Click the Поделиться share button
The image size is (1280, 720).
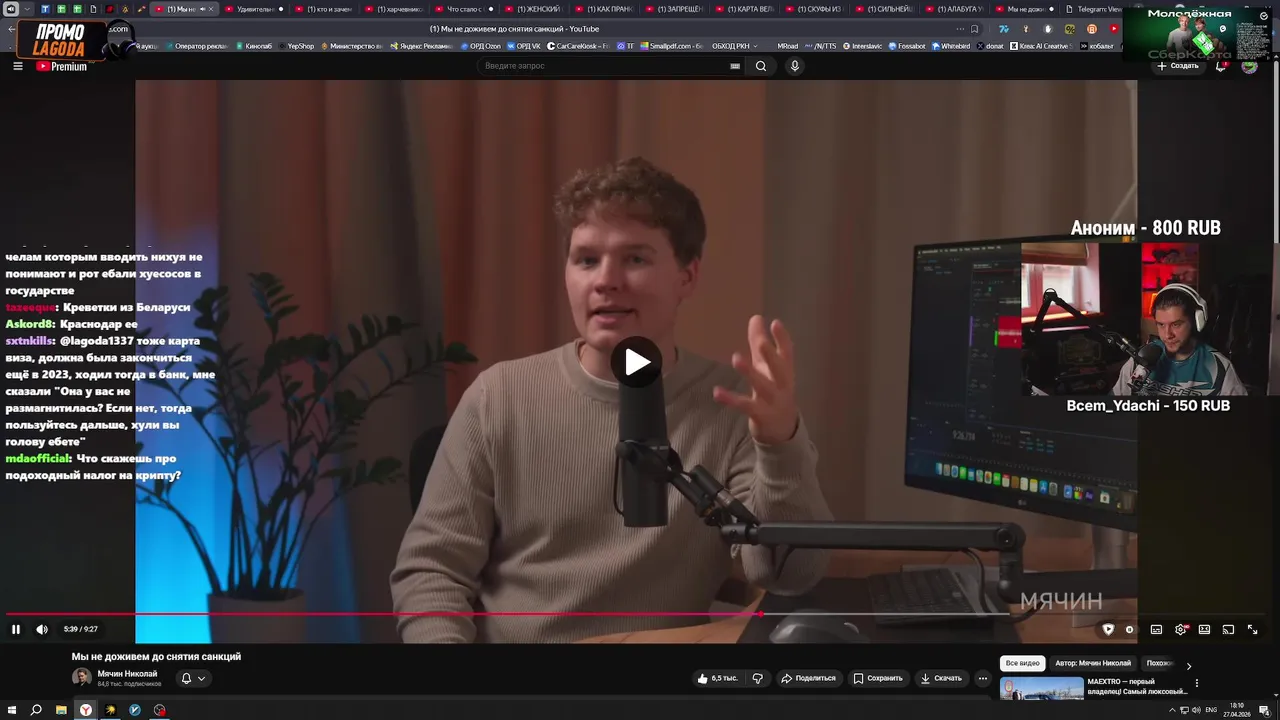[x=808, y=678]
